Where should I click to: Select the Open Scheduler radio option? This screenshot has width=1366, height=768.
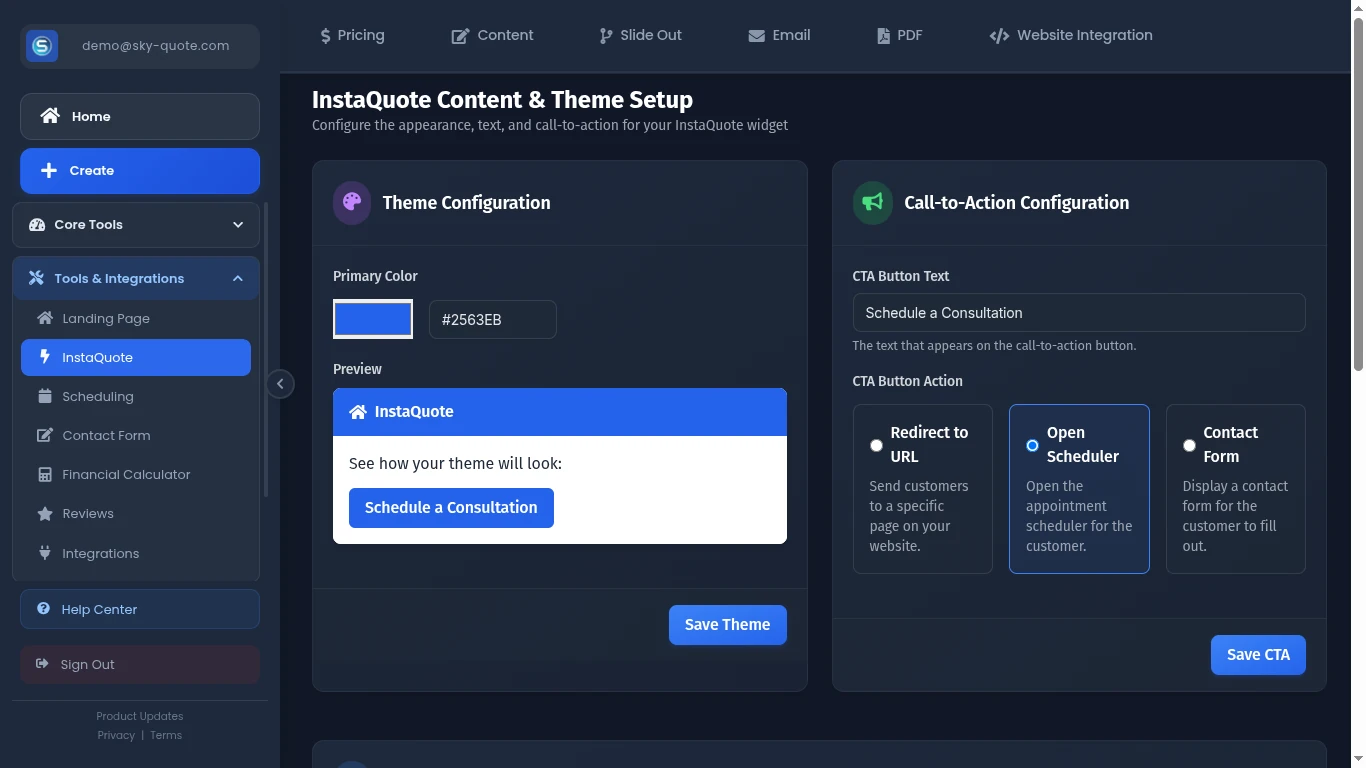pos(1032,445)
